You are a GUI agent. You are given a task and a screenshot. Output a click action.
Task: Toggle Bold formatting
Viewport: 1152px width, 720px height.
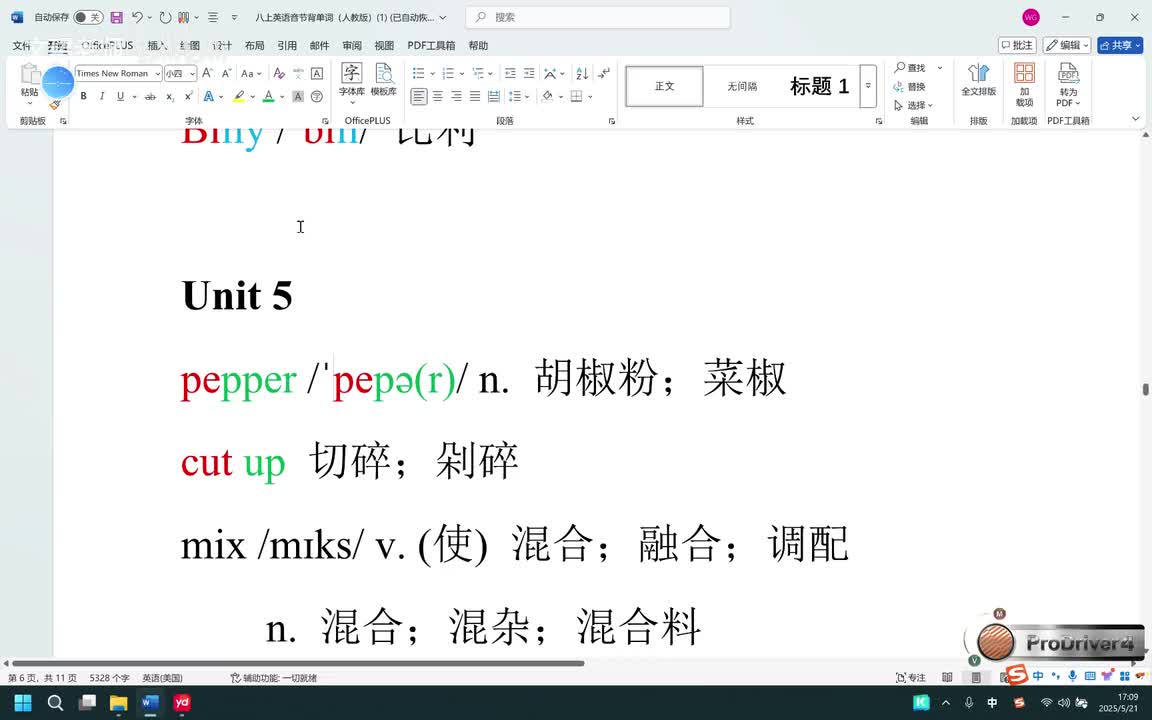pyautogui.click(x=84, y=96)
